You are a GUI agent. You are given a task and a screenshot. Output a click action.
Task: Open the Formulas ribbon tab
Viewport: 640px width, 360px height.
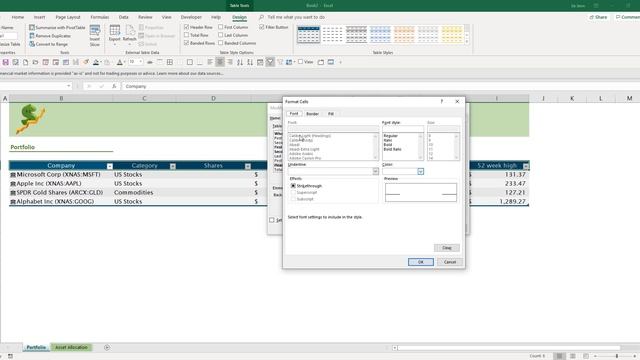100,17
